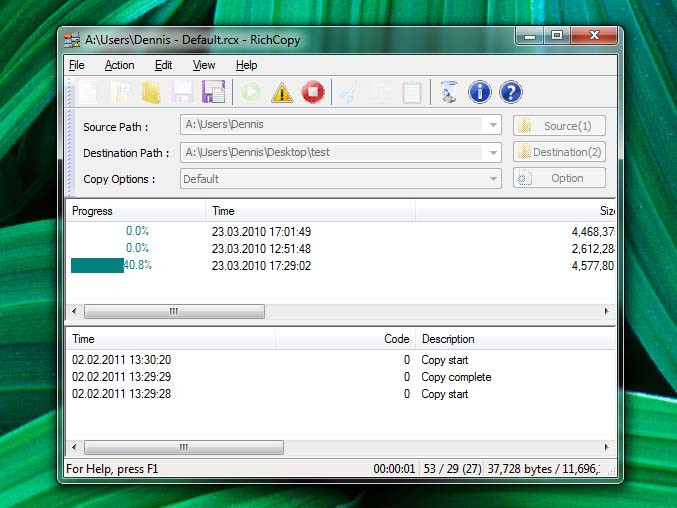Click the Time column header in progress list
The height and width of the screenshot is (508, 677).
(x=310, y=211)
